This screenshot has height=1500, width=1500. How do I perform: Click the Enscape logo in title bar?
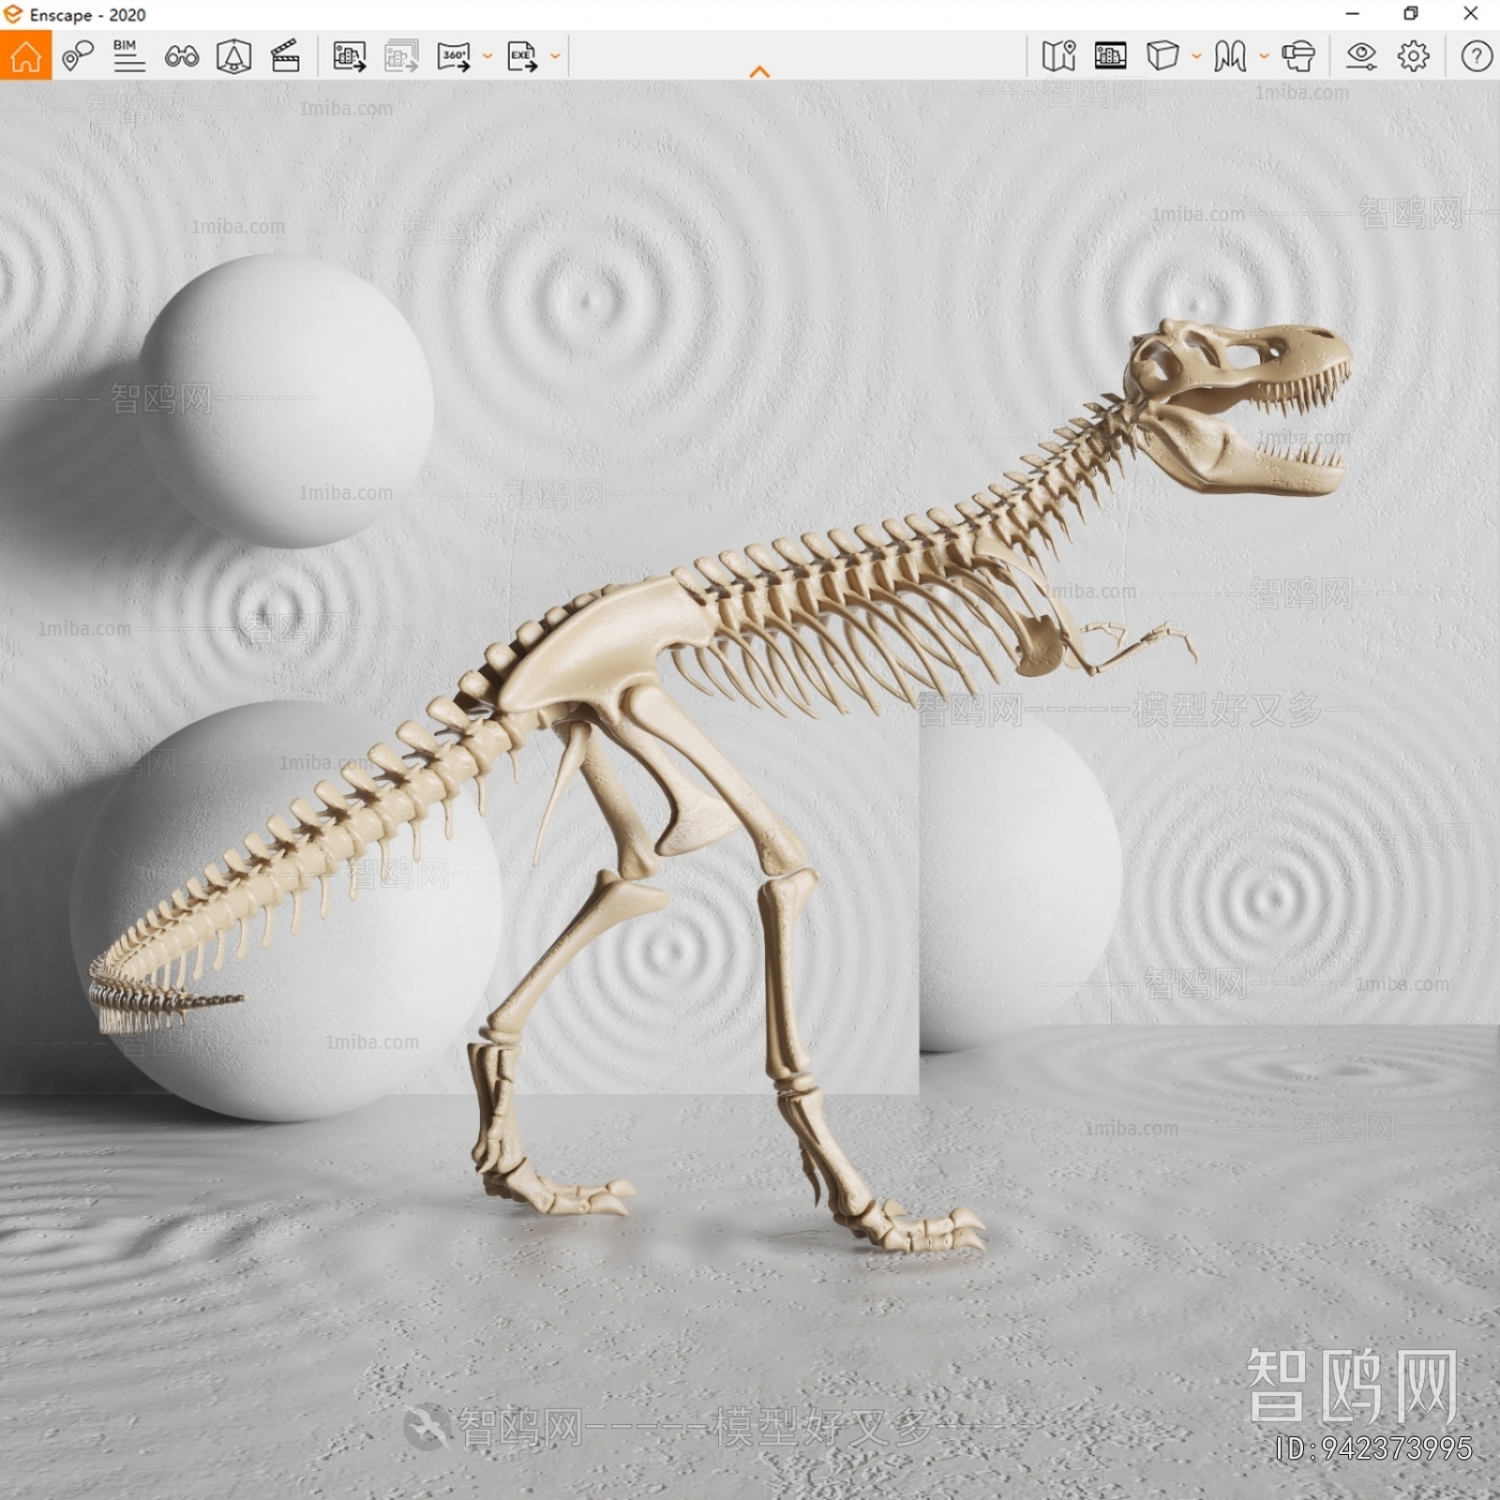click(x=12, y=14)
